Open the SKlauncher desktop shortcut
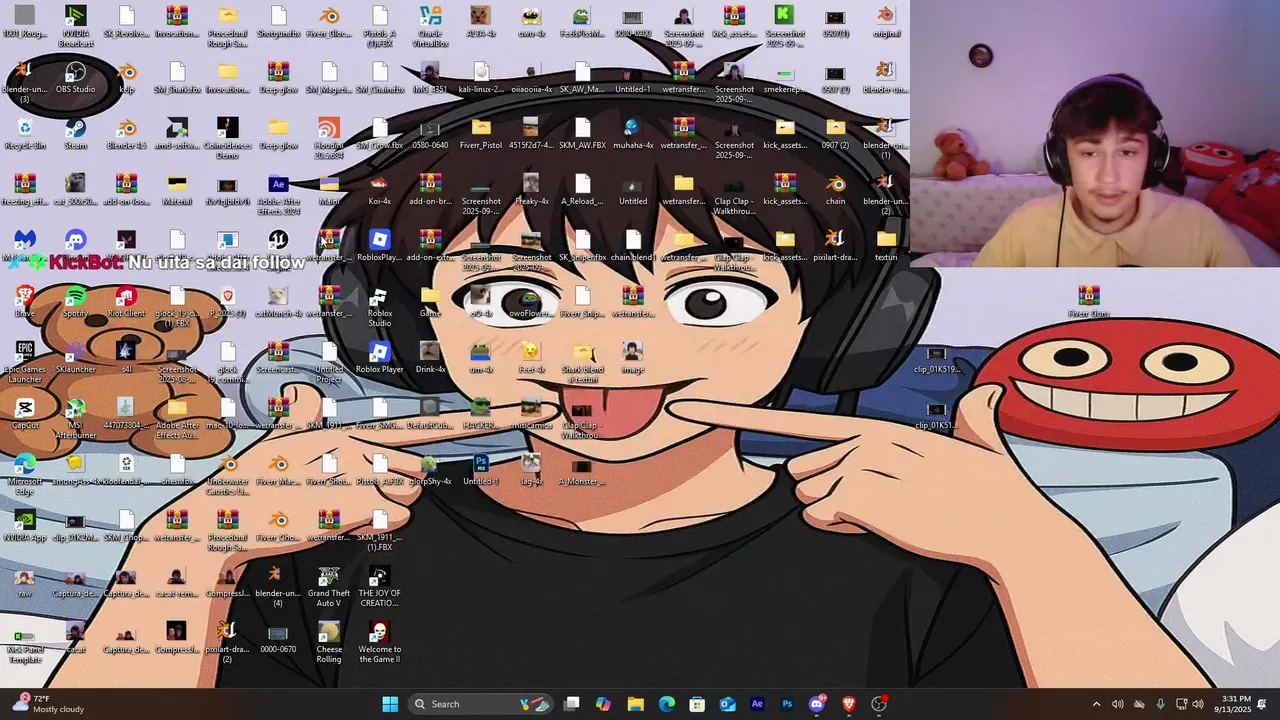 point(76,357)
